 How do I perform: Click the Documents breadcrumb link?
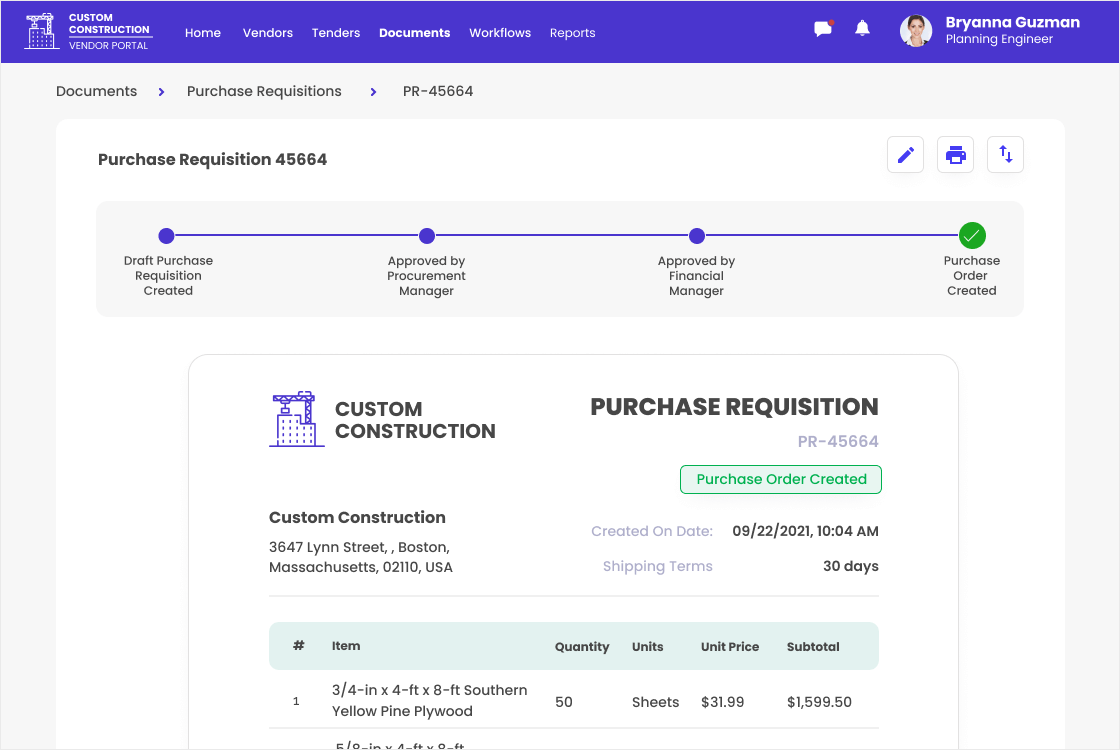pos(96,91)
